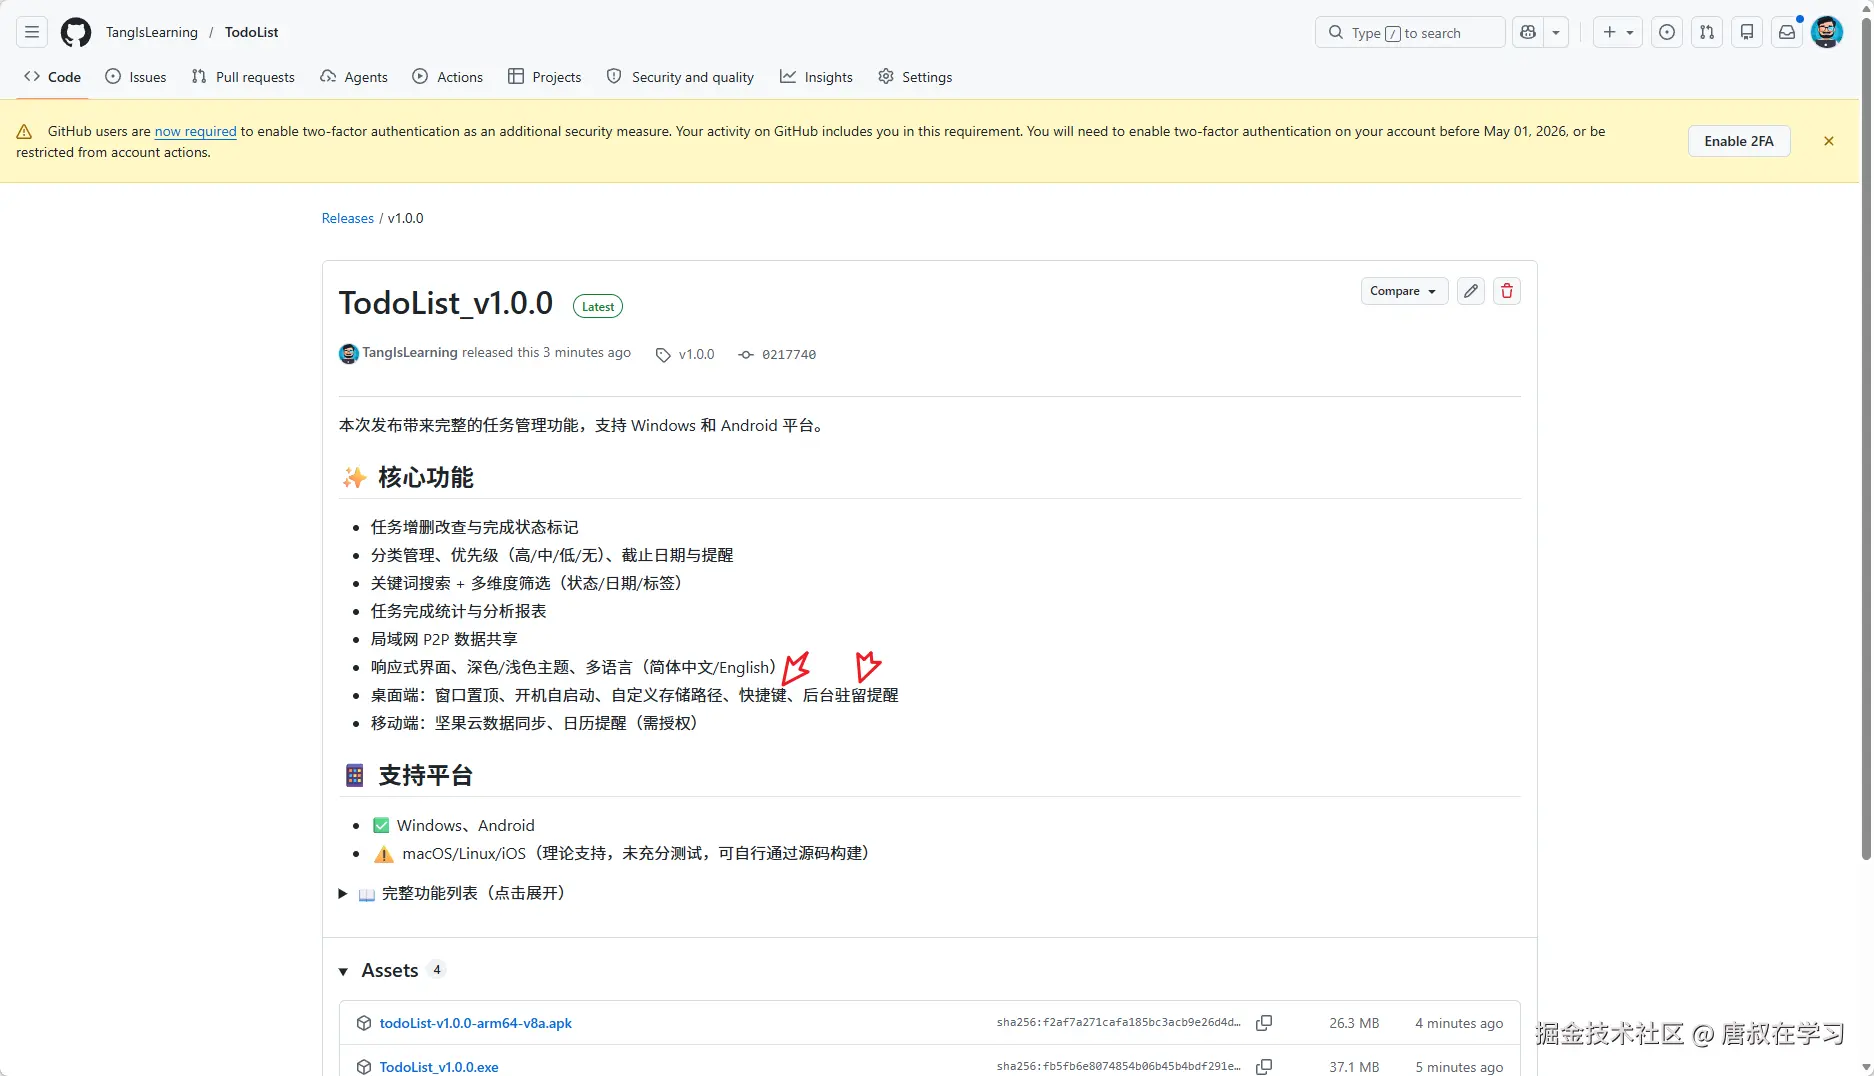Screen dimensions: 1874x1076
Task: Dismiss the two-factor warning banner
Action: point(1829,141)
